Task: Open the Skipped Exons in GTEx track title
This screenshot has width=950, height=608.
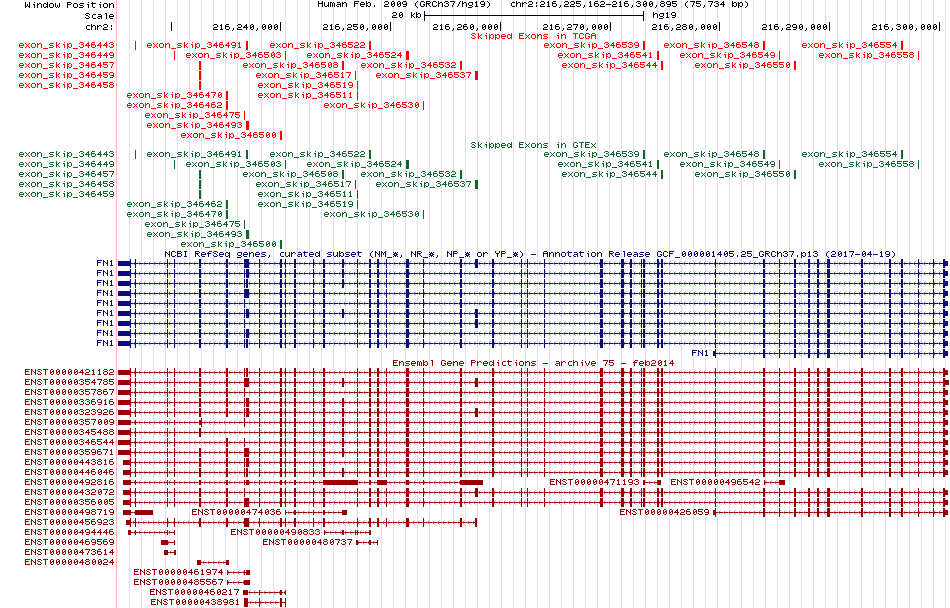Action: point(533,145)
